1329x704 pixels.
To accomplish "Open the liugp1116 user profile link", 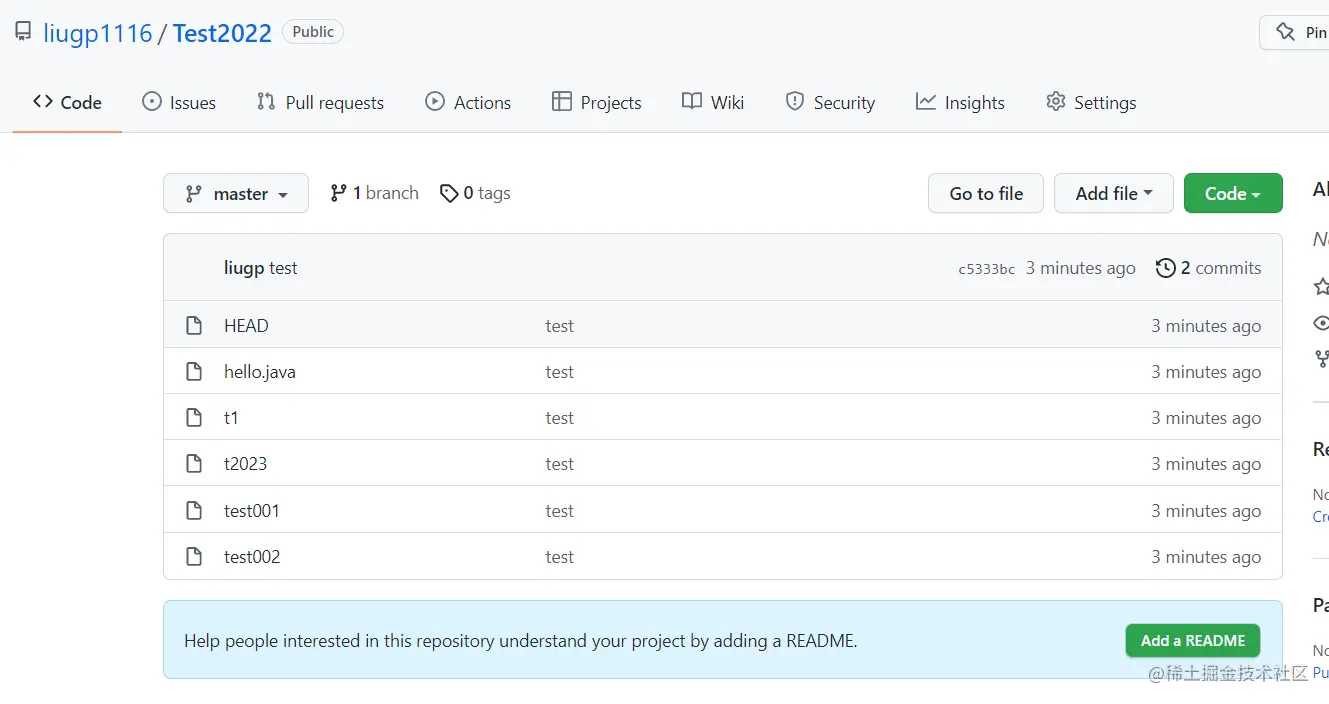I will (97, 33).
